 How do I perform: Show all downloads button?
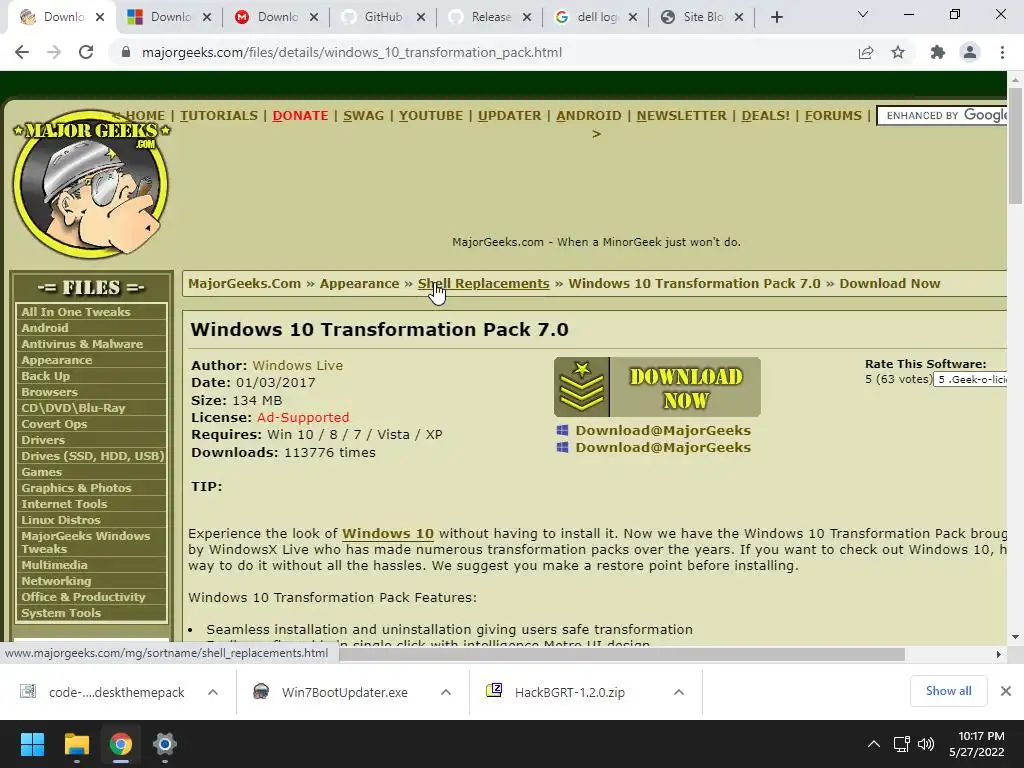tap(948, 691)
